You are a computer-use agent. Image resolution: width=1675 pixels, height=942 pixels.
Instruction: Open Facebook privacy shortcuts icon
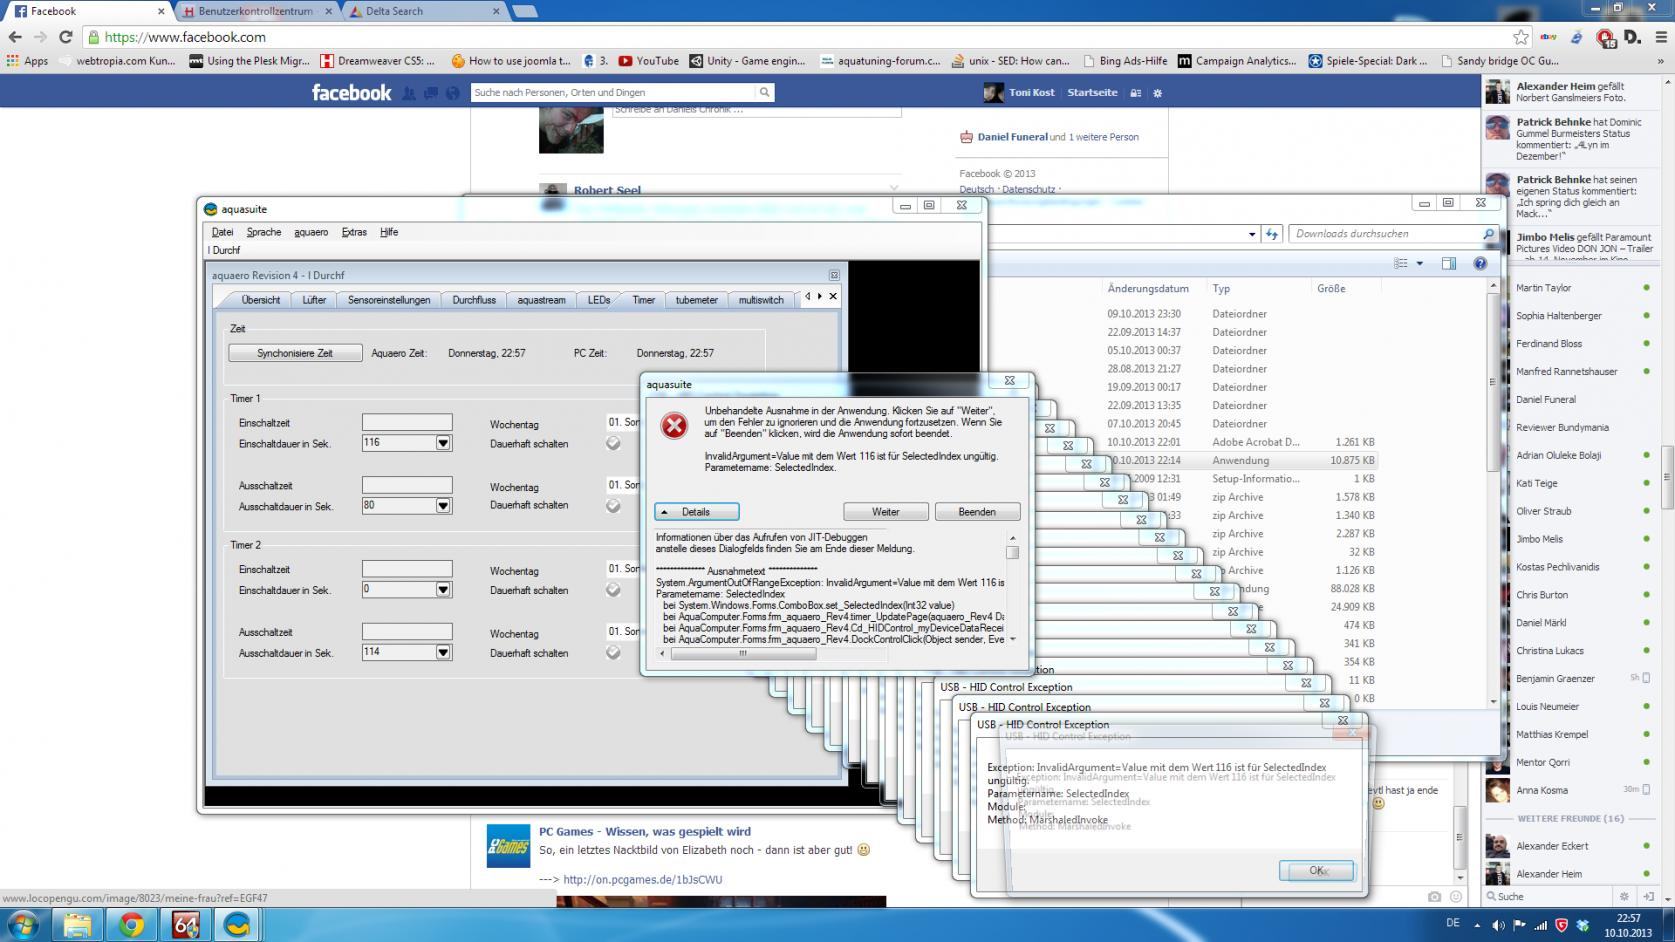pyautogui.click(x=1135, y=93)
